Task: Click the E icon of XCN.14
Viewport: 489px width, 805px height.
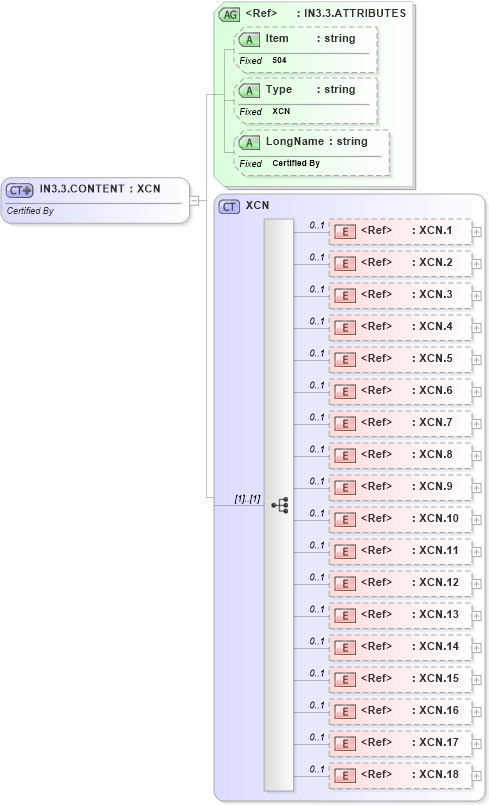Action: (345, 648)
